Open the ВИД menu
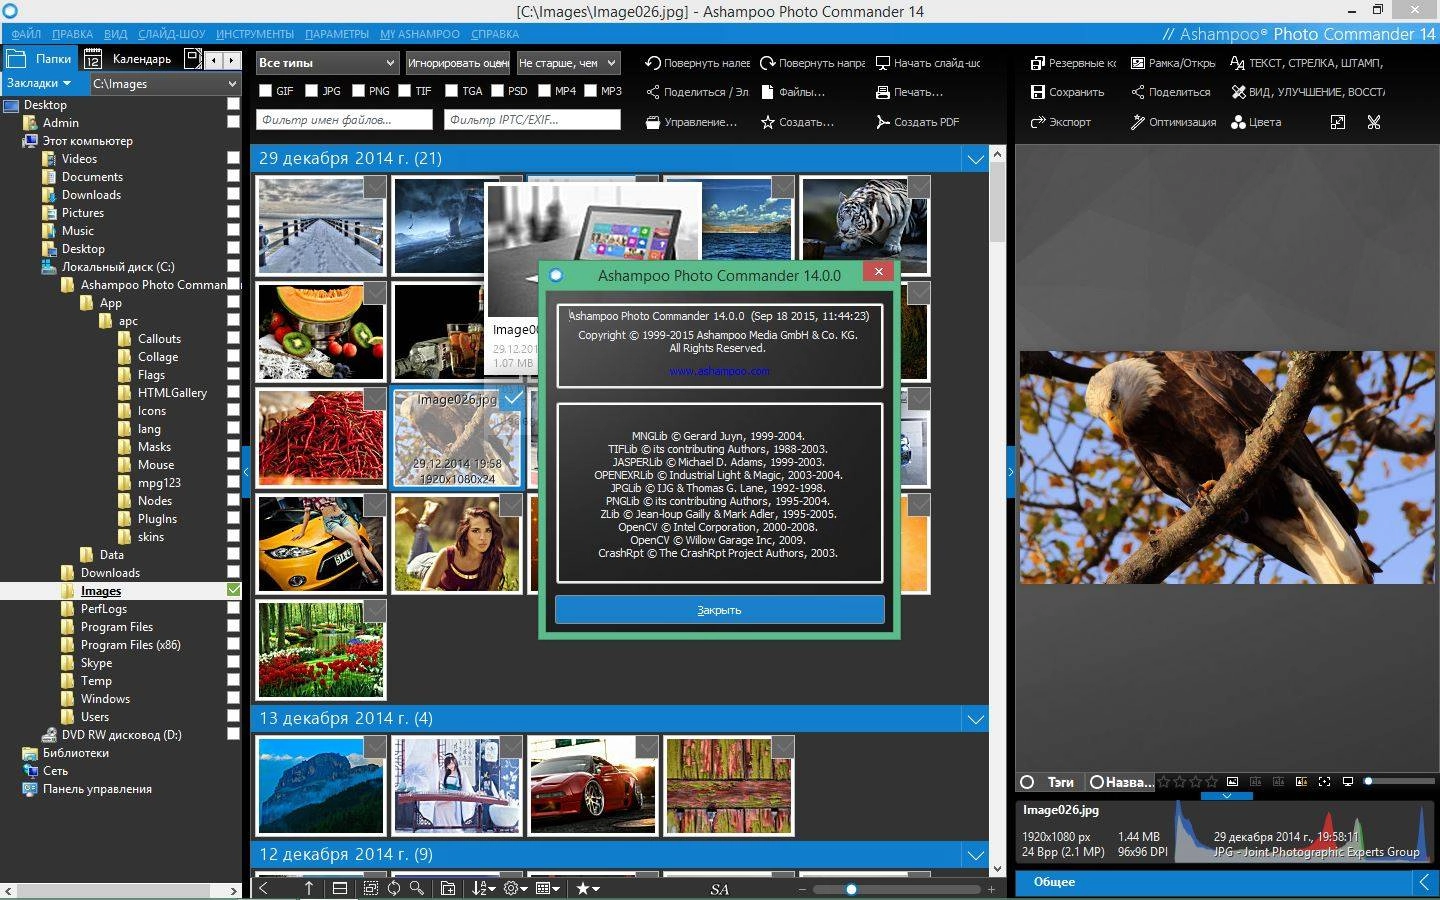 pos(115,34)
